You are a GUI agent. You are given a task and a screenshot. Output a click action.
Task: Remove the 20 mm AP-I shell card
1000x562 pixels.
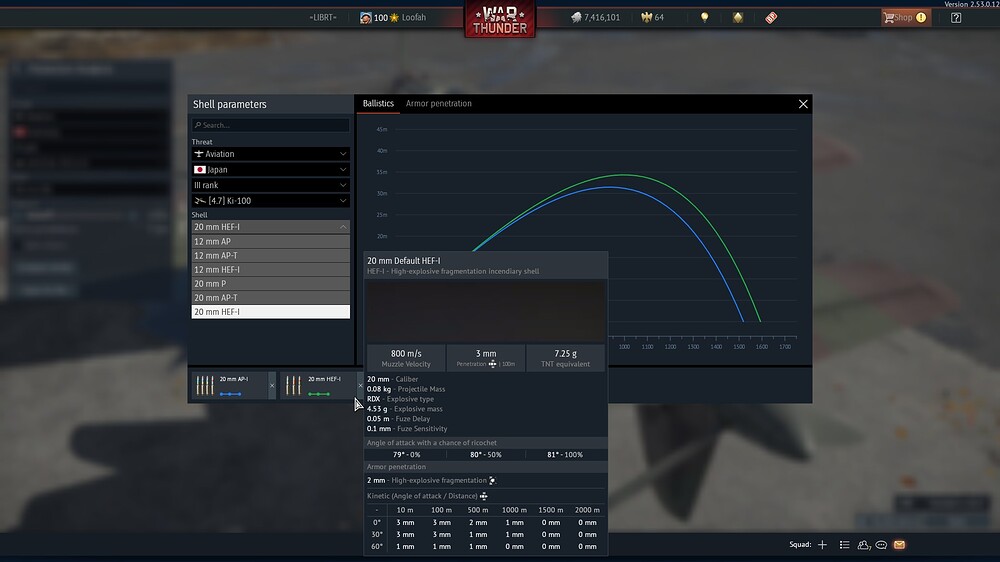(x=272, y=386)
